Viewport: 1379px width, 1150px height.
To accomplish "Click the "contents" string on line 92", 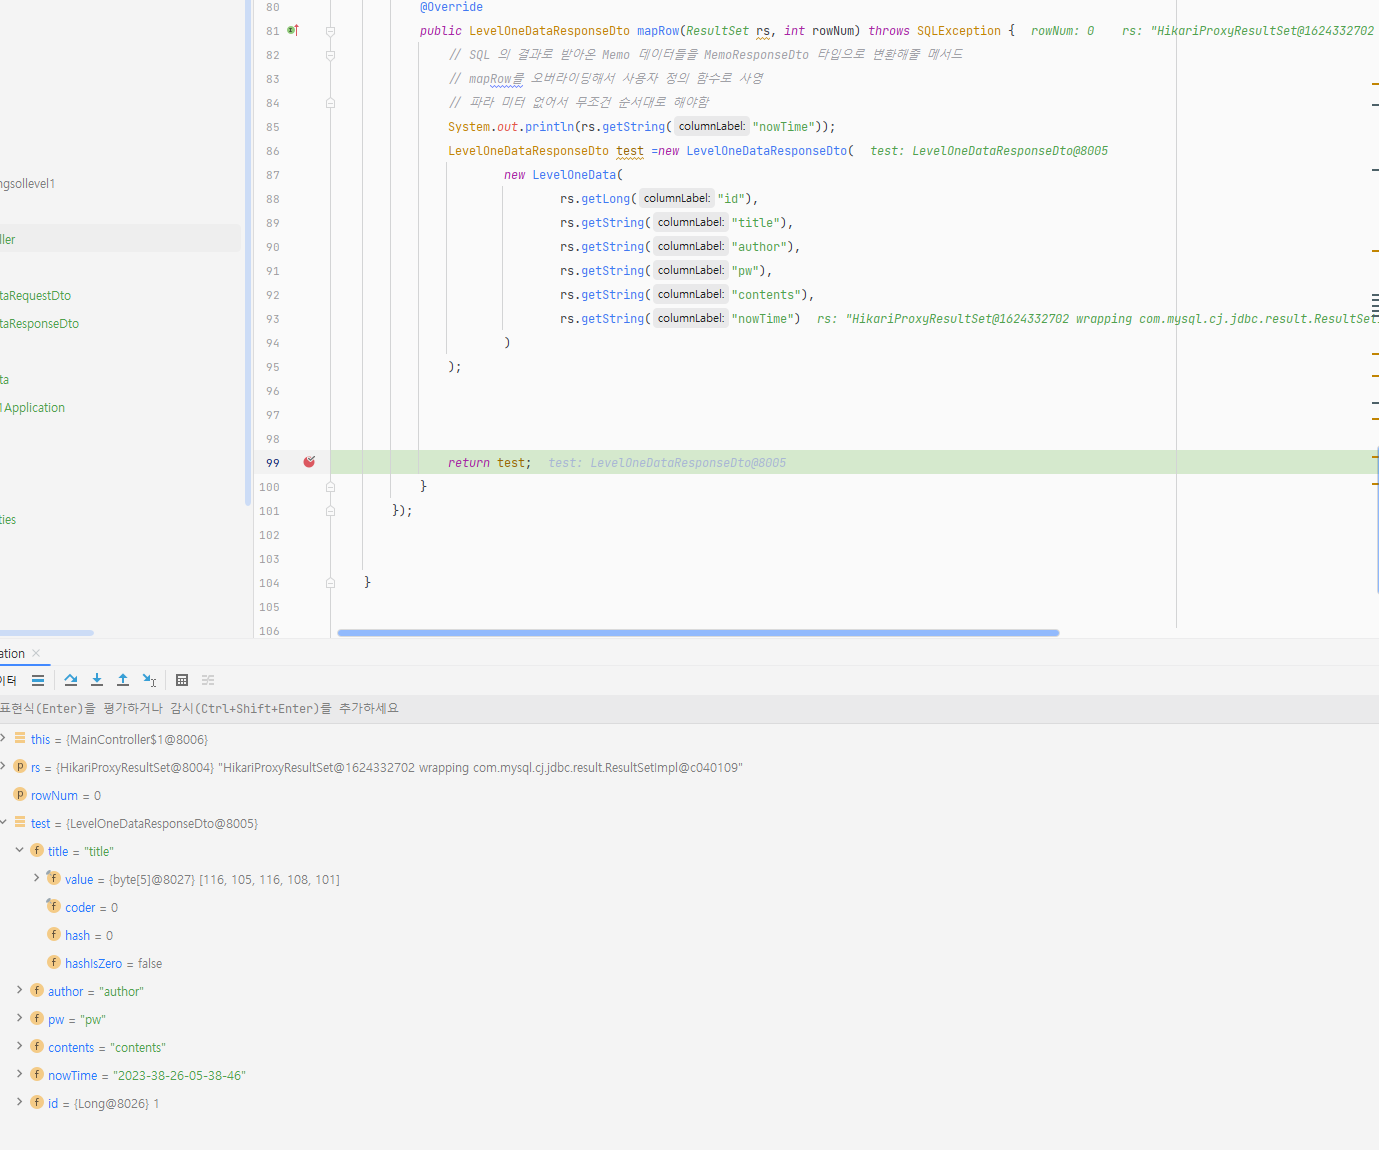I will point(768,295).
